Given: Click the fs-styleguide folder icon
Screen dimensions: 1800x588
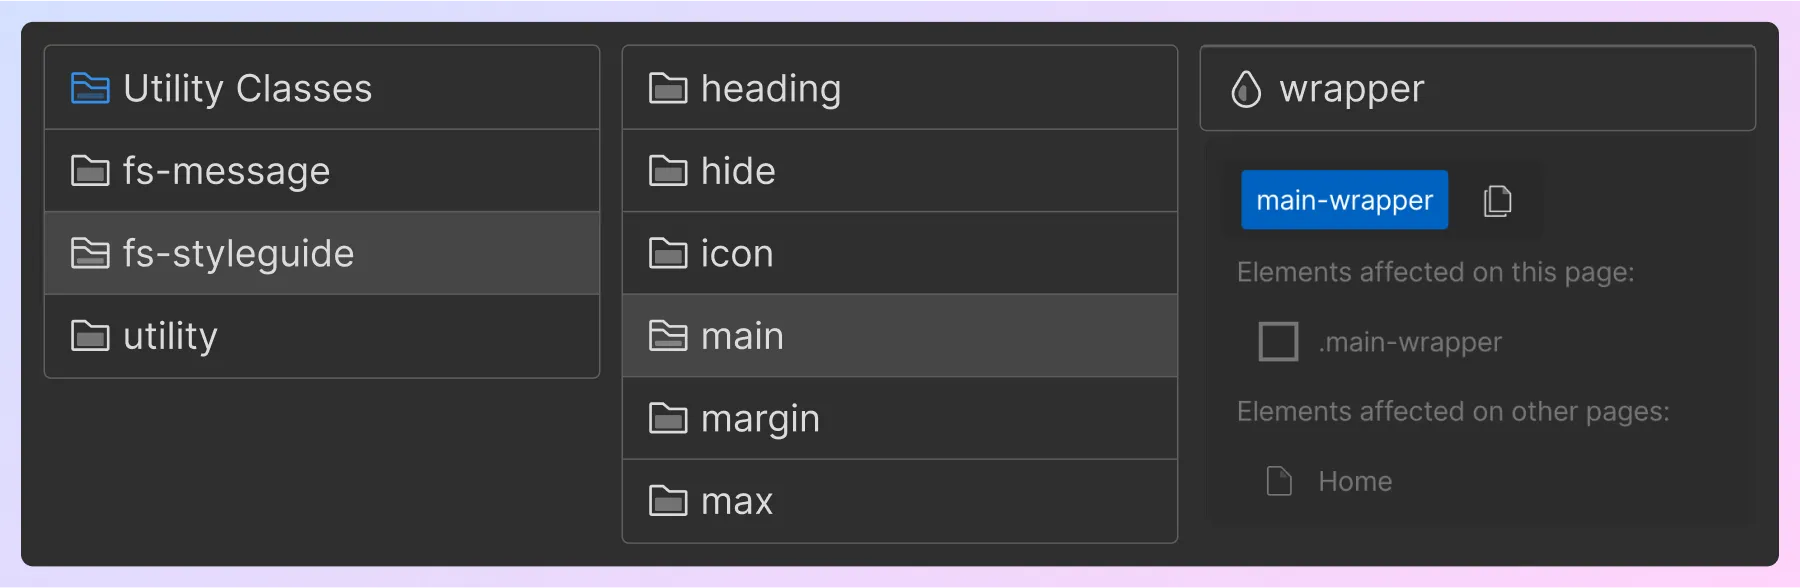Looking at the screenshot, I should coord(91,253).
